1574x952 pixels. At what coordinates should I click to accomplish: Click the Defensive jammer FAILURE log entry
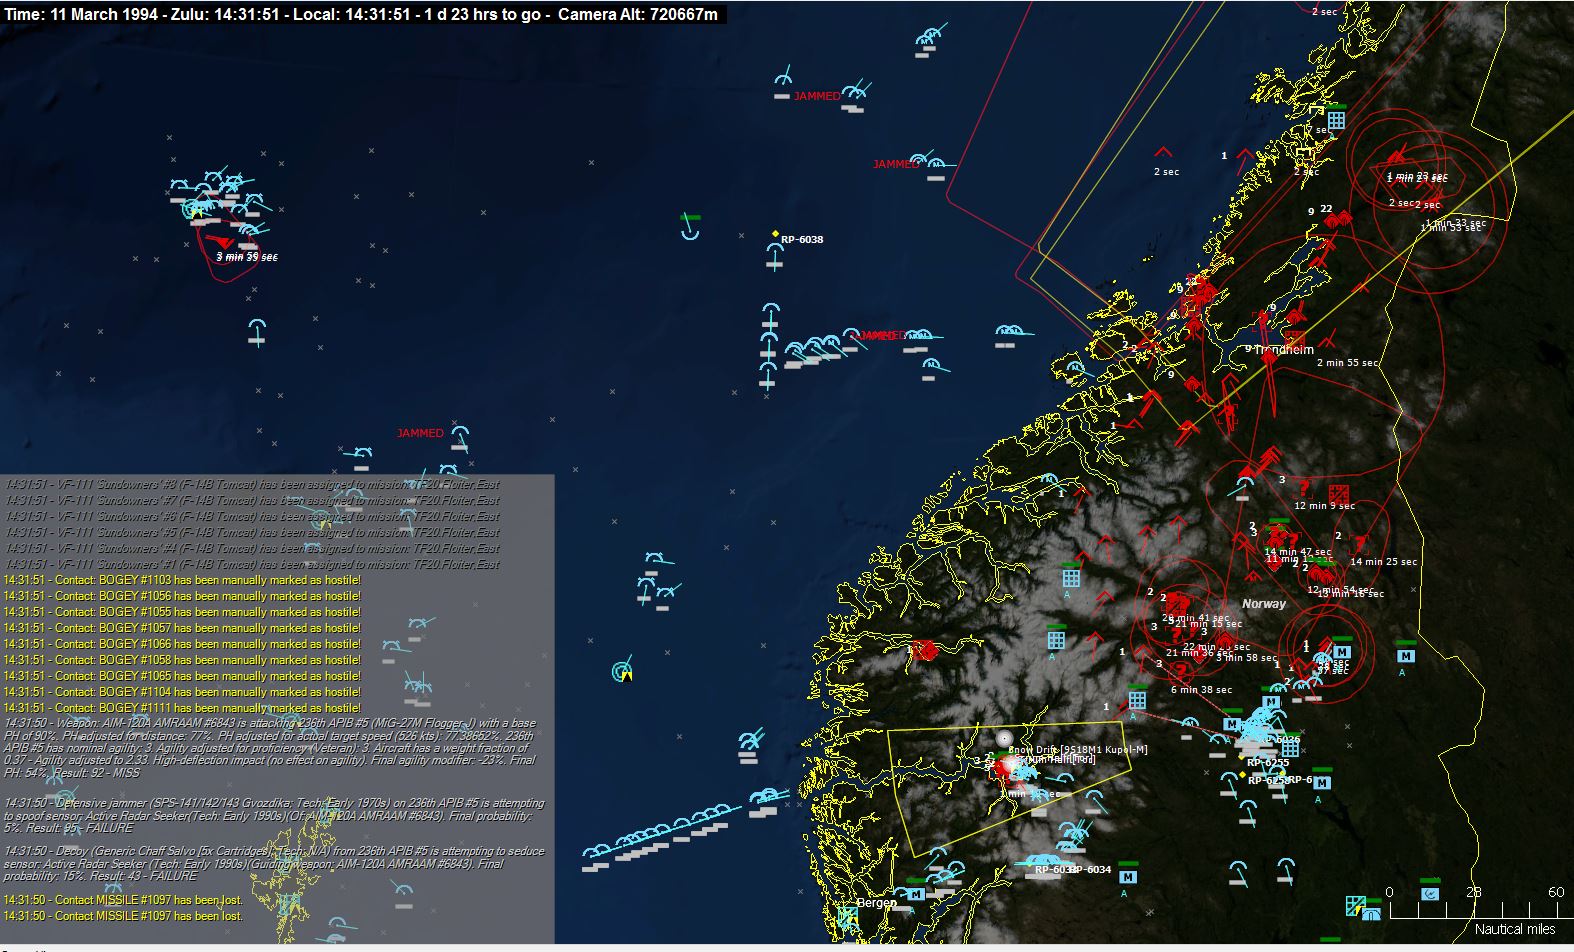coord(274,816)
